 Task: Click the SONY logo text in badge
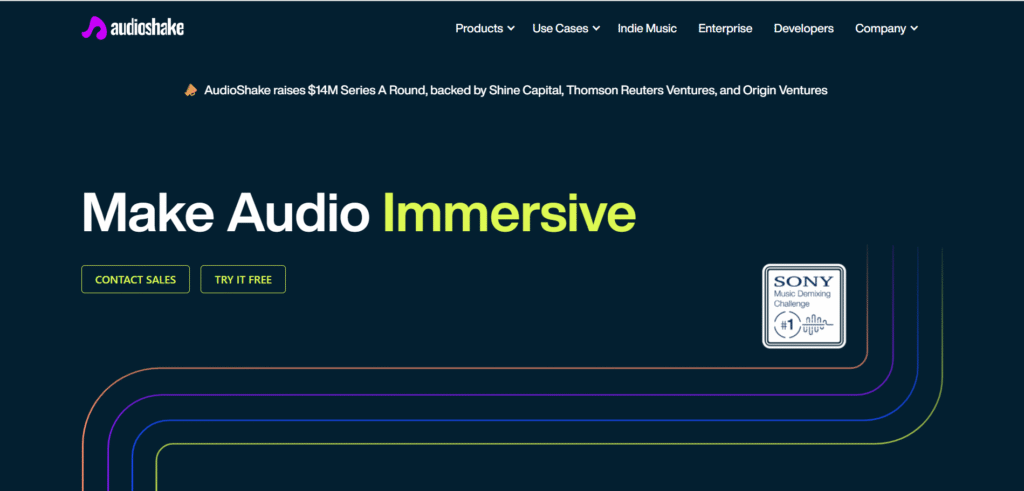pos(804,280)
